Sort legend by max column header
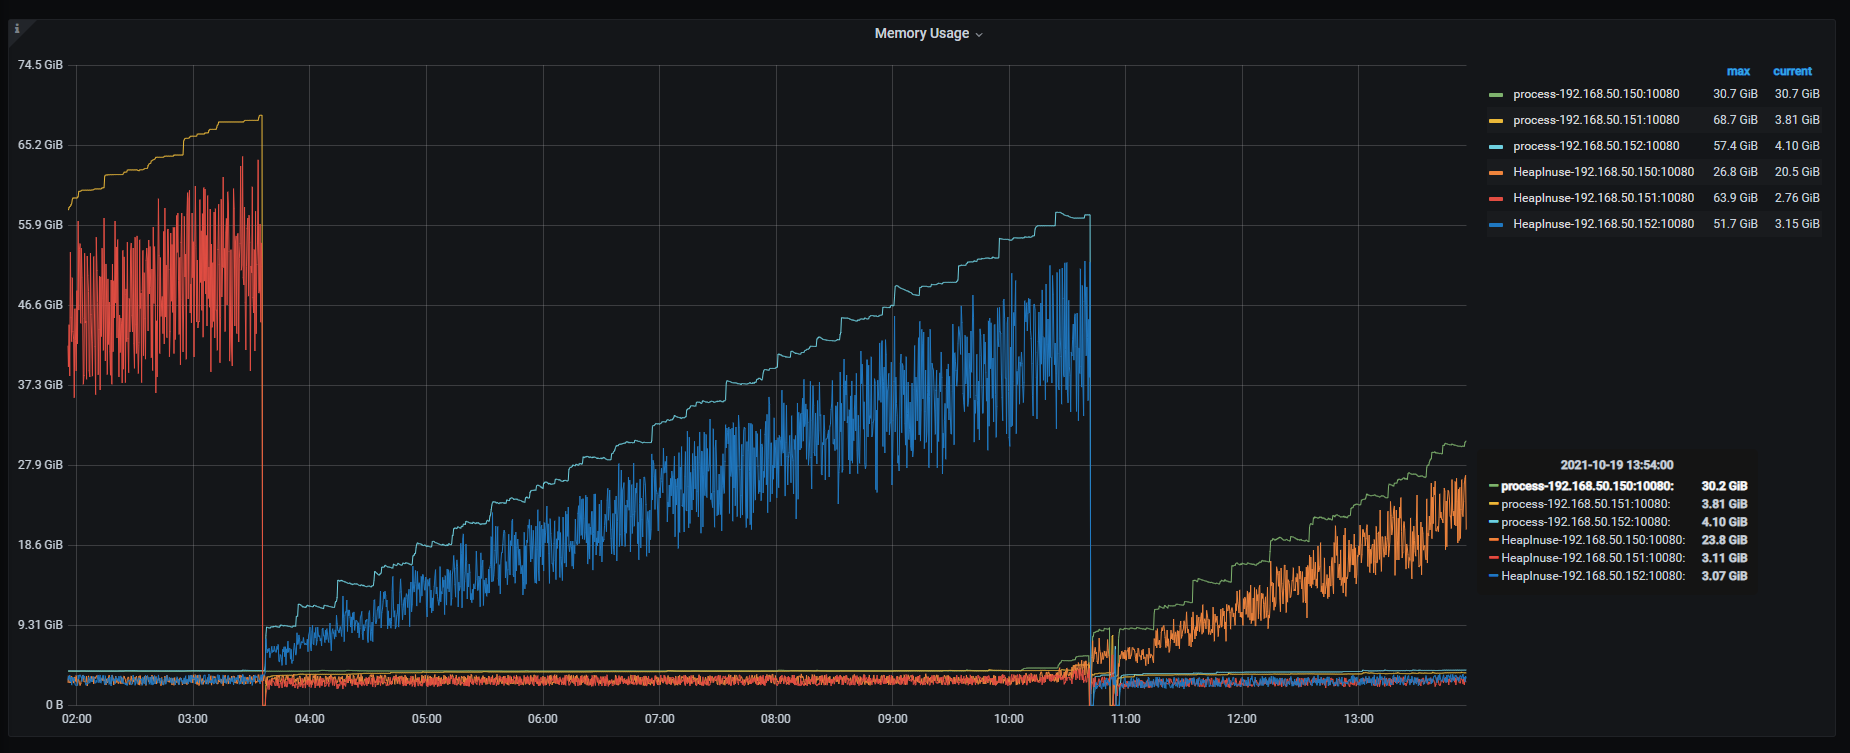The image size is (1850, 753). [x=1738, y=71]
